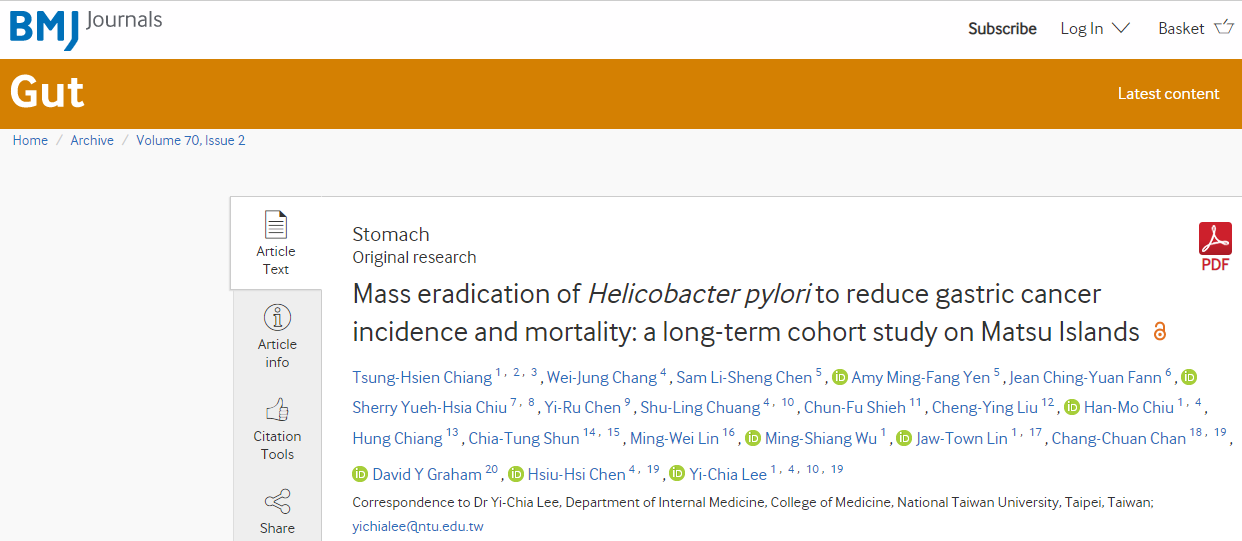
Task: Expand the Log In dropdown
Action: pos(1095,28)
